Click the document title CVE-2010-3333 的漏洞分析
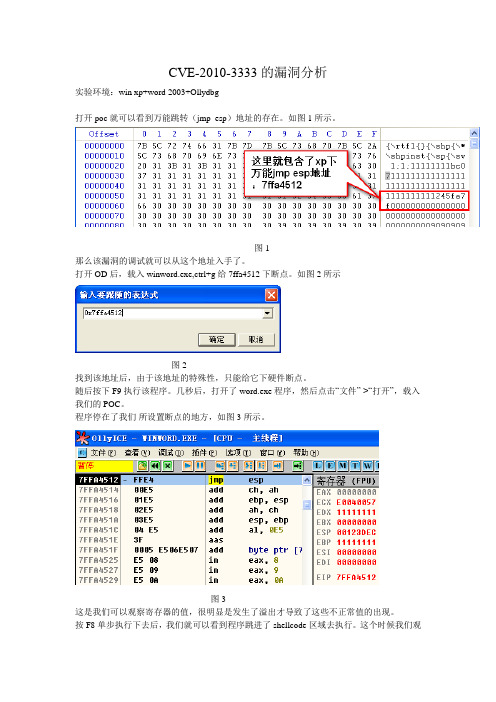The image size is (496, 702). pos(248,72)
